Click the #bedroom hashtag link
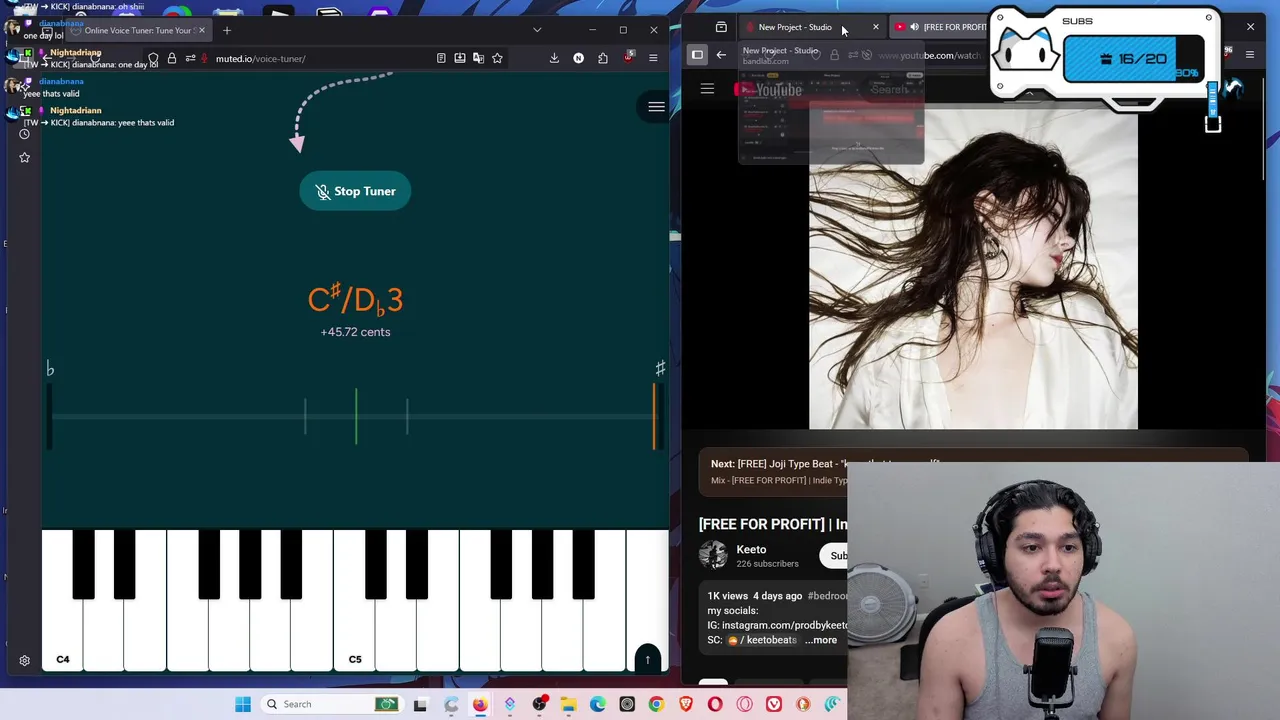This screenshot has width=1280, height=720. click(827, 596)
